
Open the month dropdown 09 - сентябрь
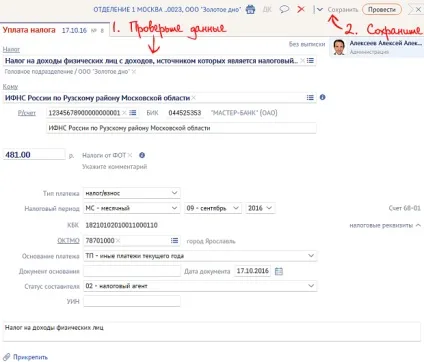[x=213, y=208]
